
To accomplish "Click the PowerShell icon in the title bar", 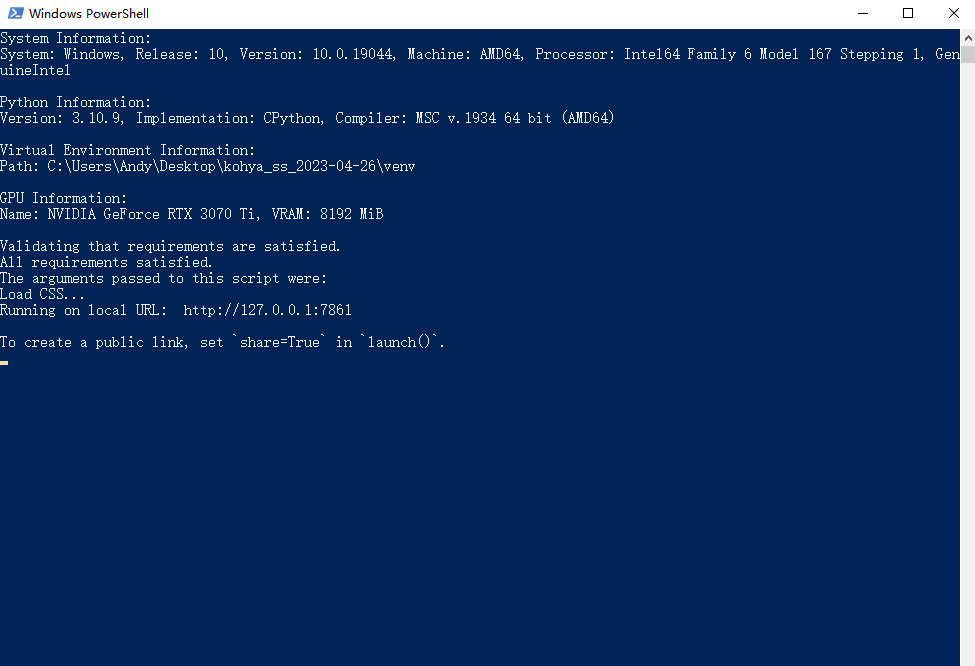I will 14,14.
